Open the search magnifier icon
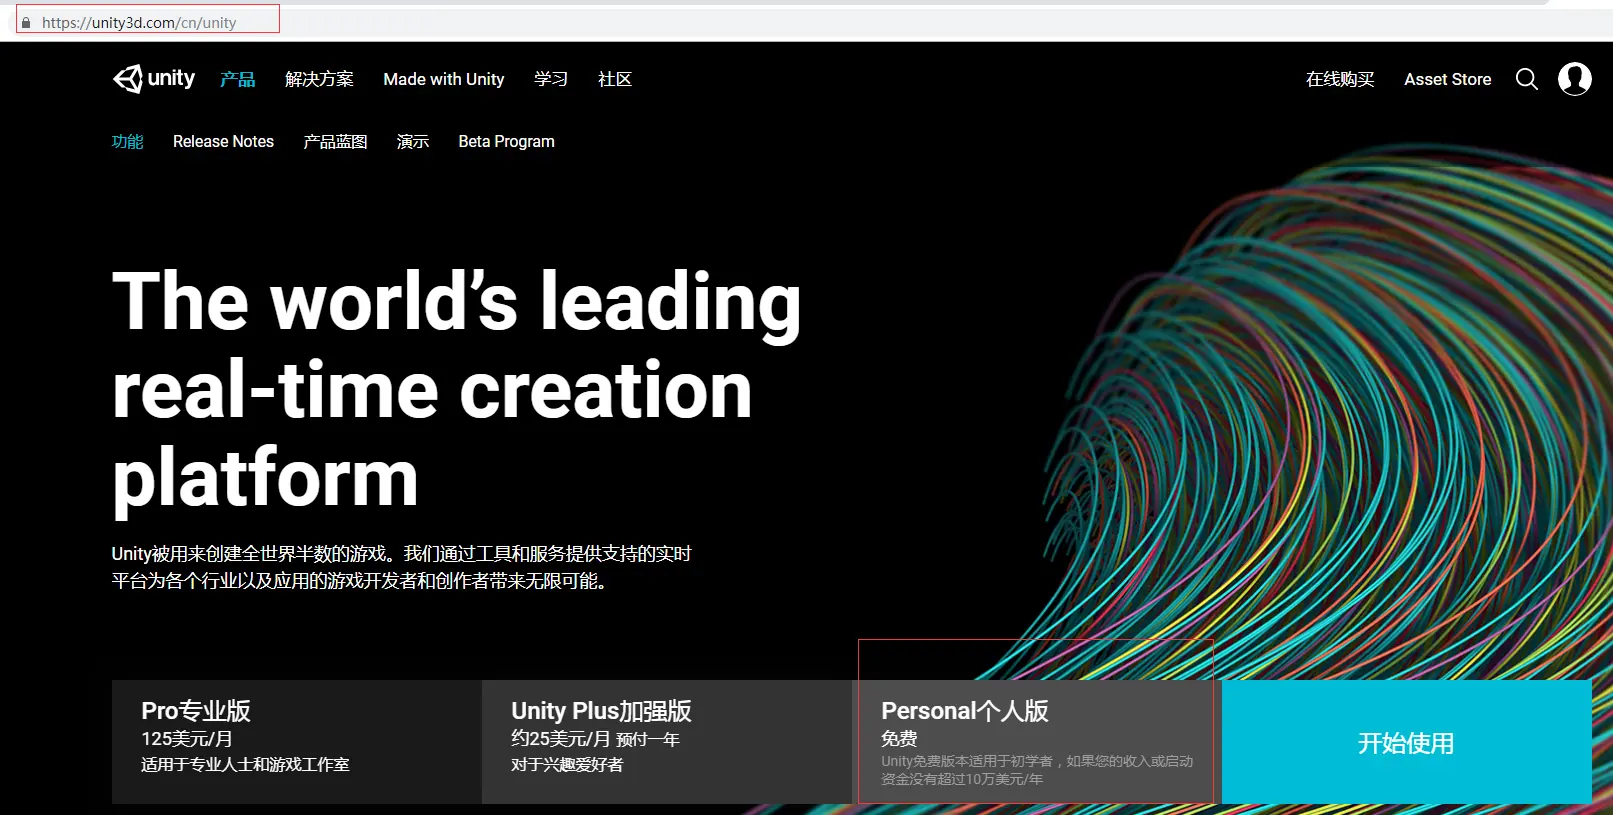 (1526, 79)
